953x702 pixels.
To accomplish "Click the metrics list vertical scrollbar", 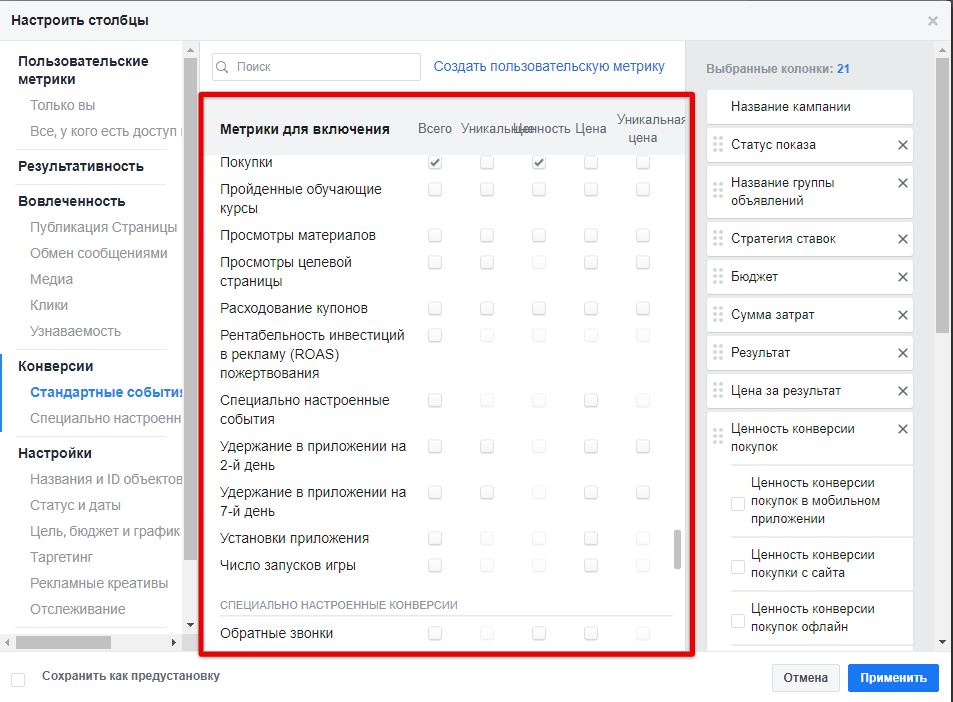I will 677,549.
